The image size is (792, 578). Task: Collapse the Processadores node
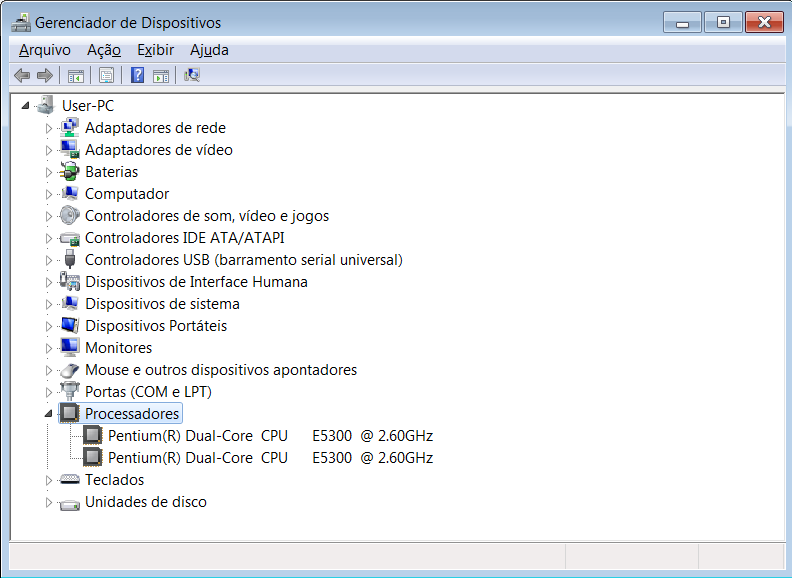[x=48, y=413]
